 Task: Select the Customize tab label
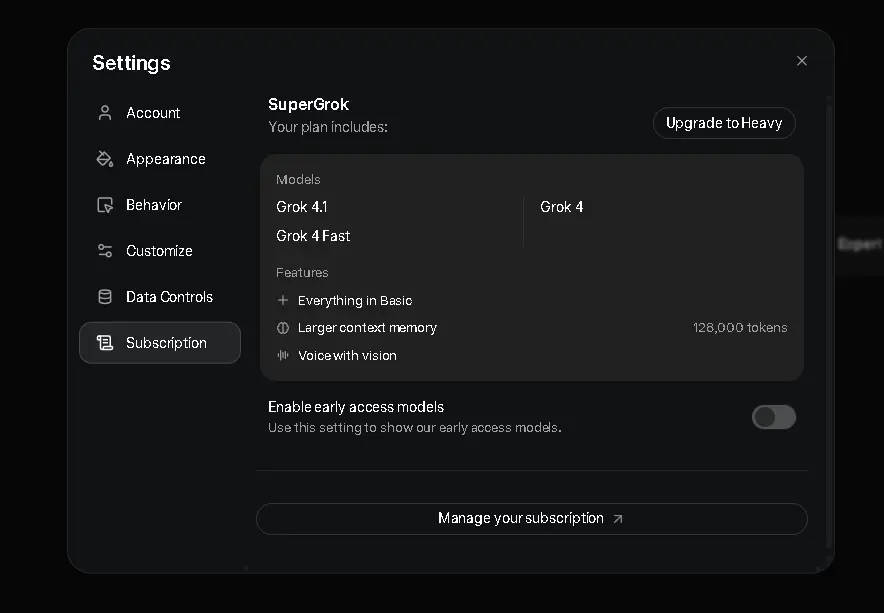pyautogui.click(x=160, y=251)
